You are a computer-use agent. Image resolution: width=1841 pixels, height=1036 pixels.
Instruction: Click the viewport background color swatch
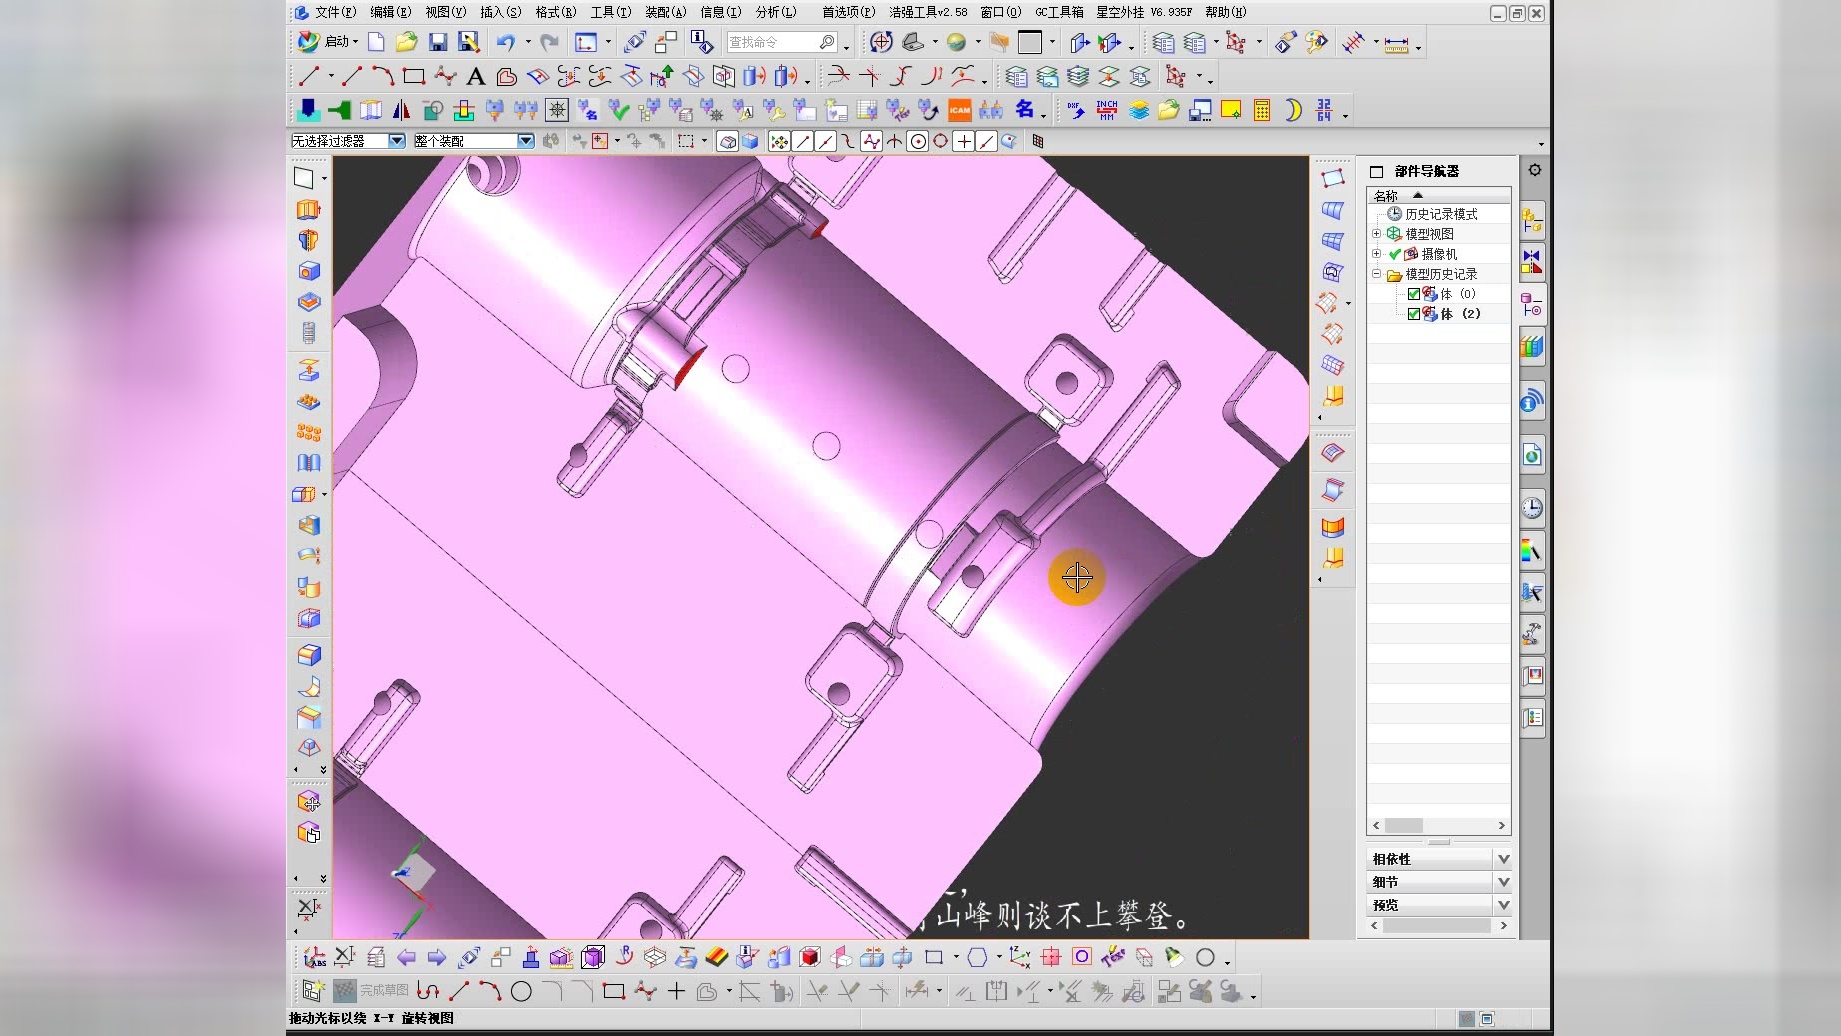point(1030,42)
